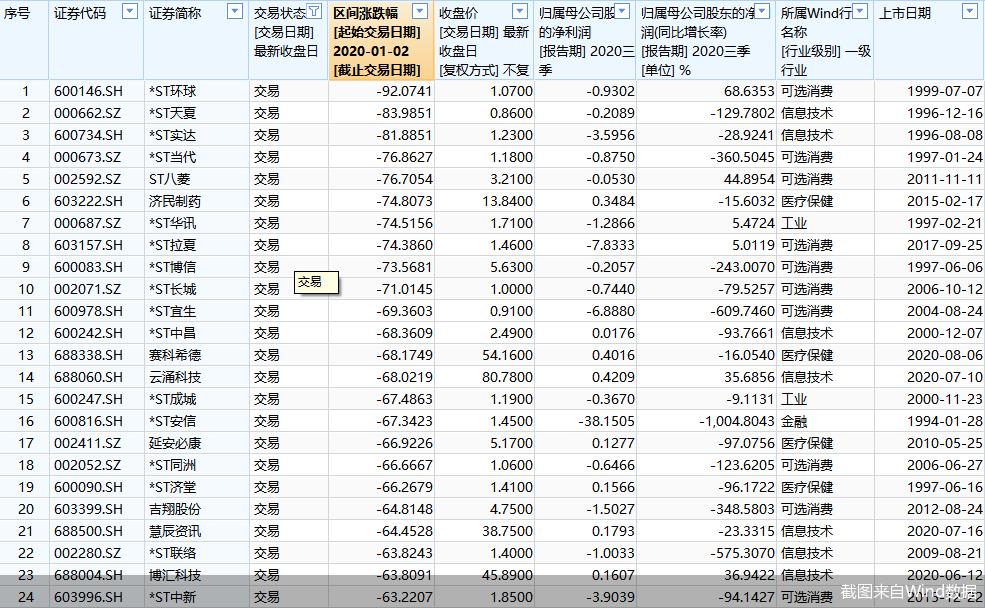Select listing date 2000-12-07
Image resolution: width=985 pixels, height=608 pixels.
944,333
